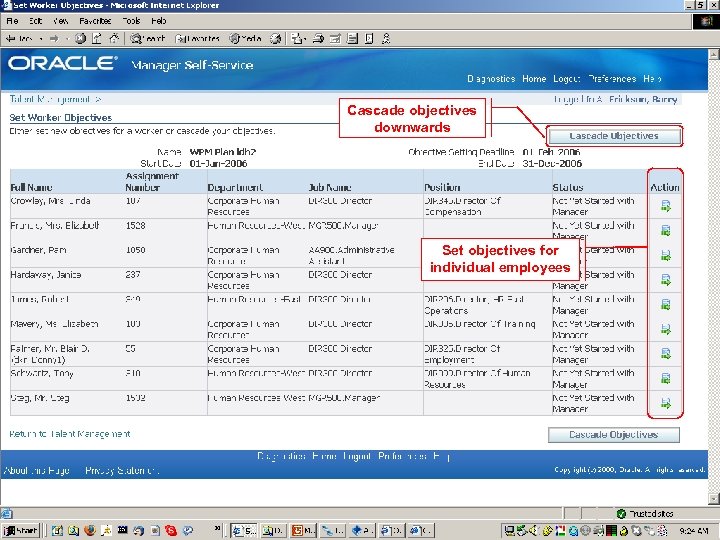720x540 pixels.
Task: Open Preferences from the Oracle header
Action: pos(612,79)
